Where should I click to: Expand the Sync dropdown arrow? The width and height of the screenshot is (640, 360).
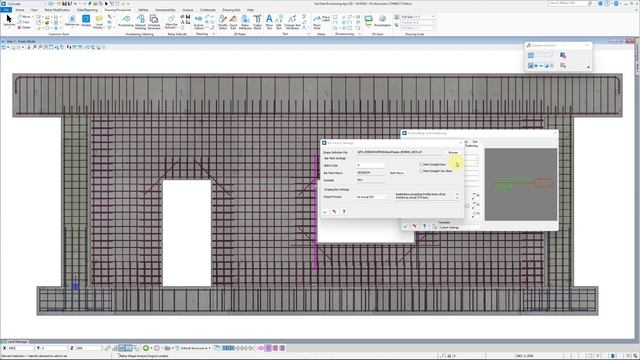pos(369,26)
